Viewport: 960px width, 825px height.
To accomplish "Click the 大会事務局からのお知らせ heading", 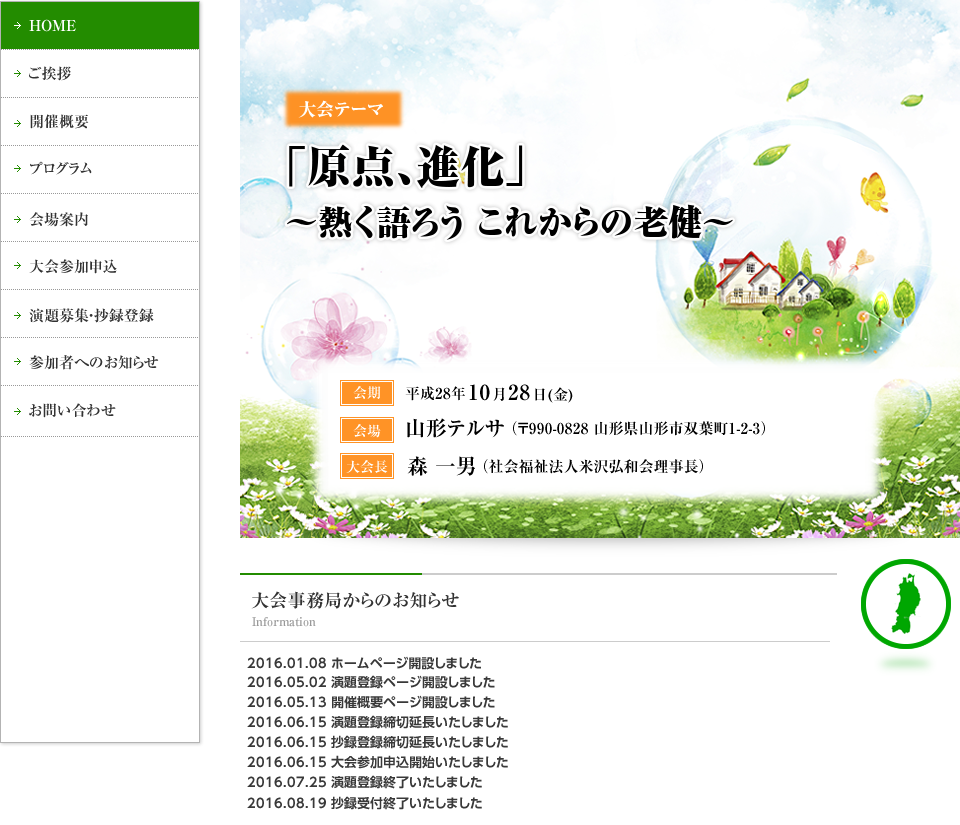I will [355, 600].
